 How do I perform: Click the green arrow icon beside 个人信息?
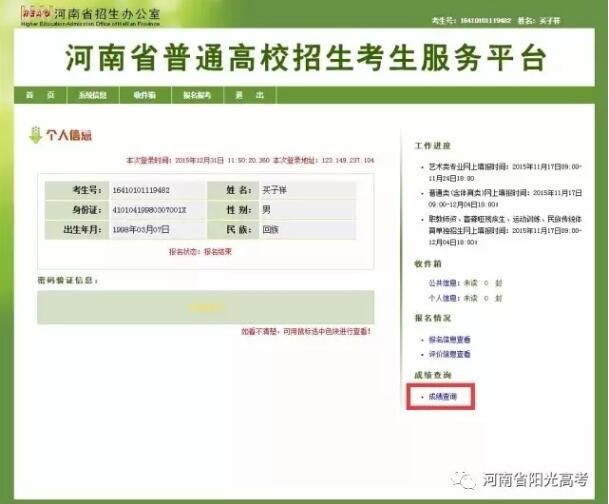35,135
